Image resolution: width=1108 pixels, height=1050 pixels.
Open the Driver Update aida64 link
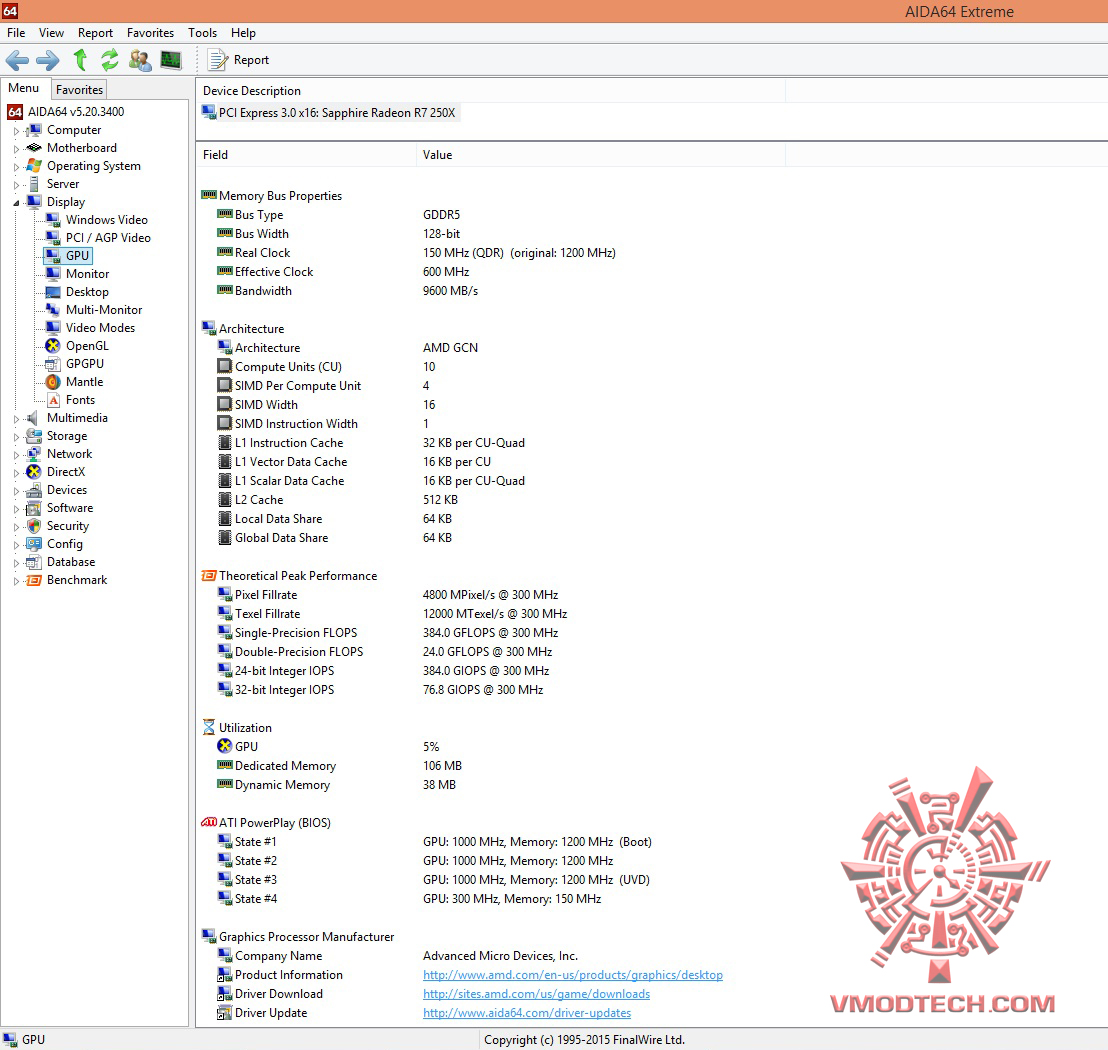coord(526,1013)
